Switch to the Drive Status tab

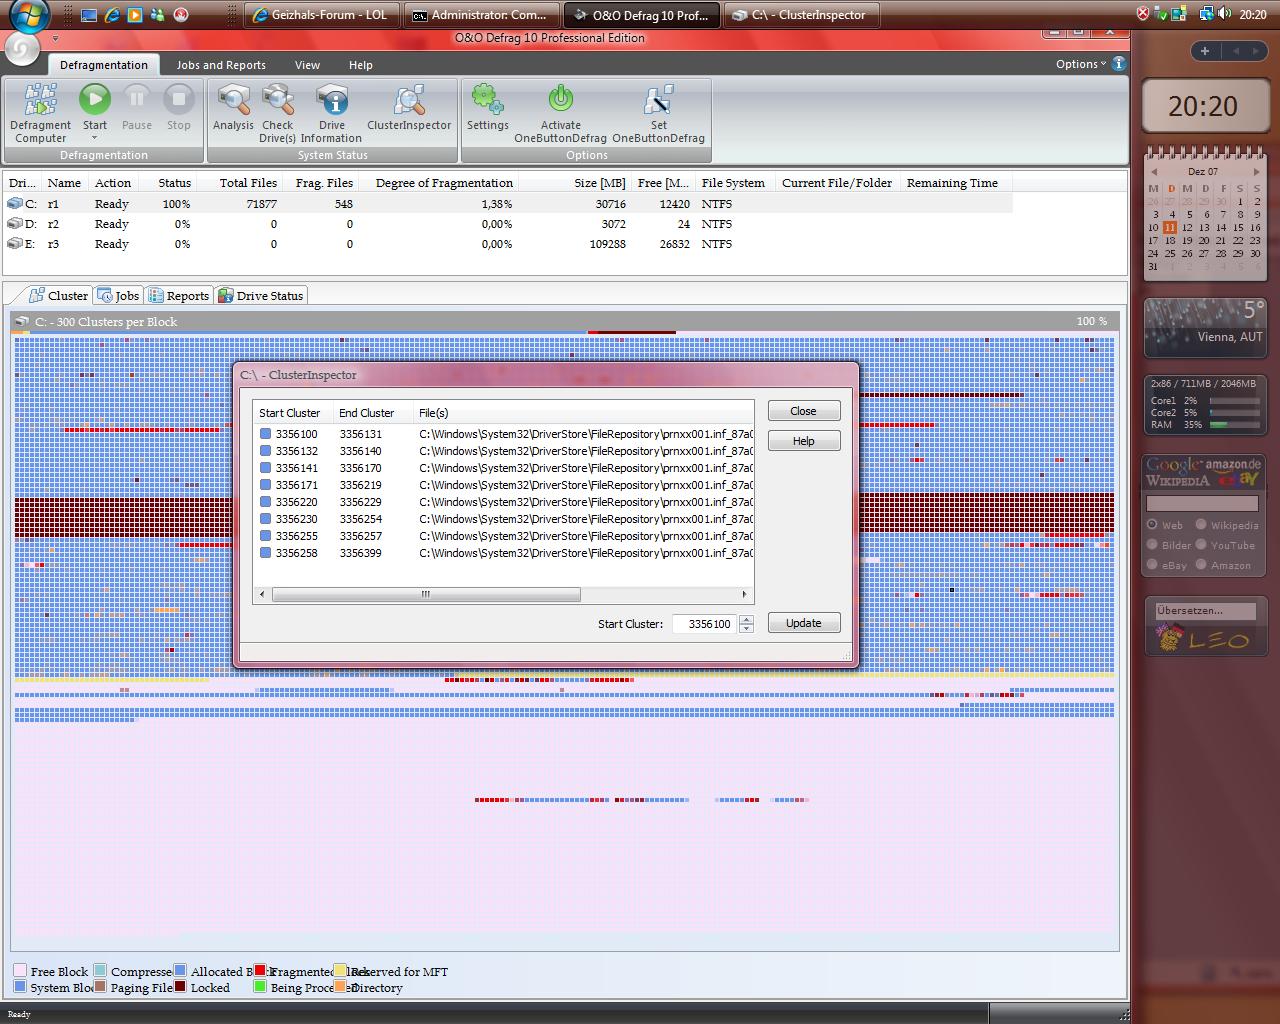tap(260, 295)
